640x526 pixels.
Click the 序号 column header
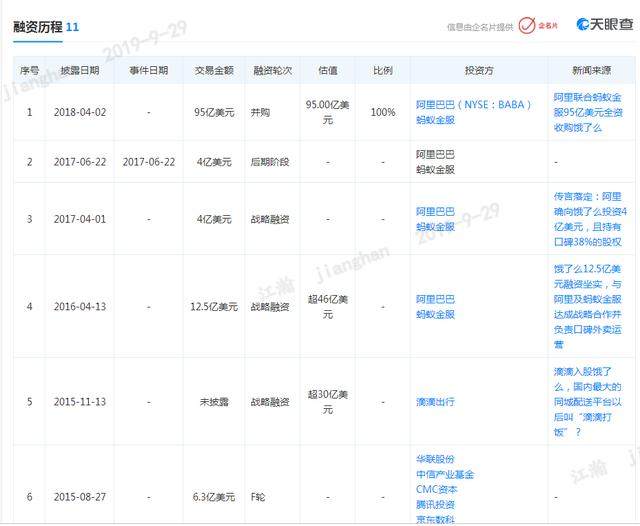pos(29,70)
